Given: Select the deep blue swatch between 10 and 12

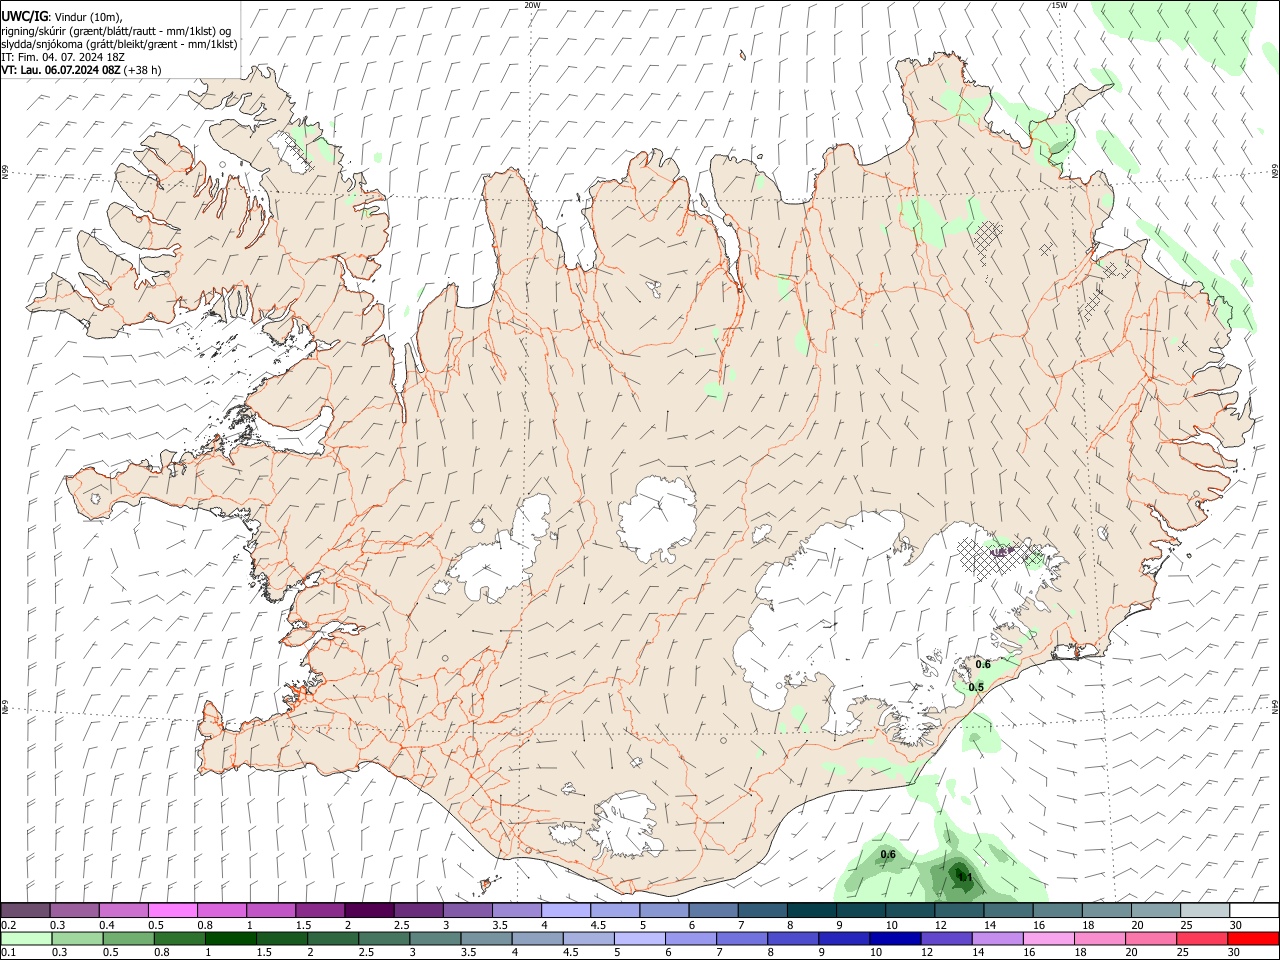Looking at the screenshot, I should click(x=895, y=939).
